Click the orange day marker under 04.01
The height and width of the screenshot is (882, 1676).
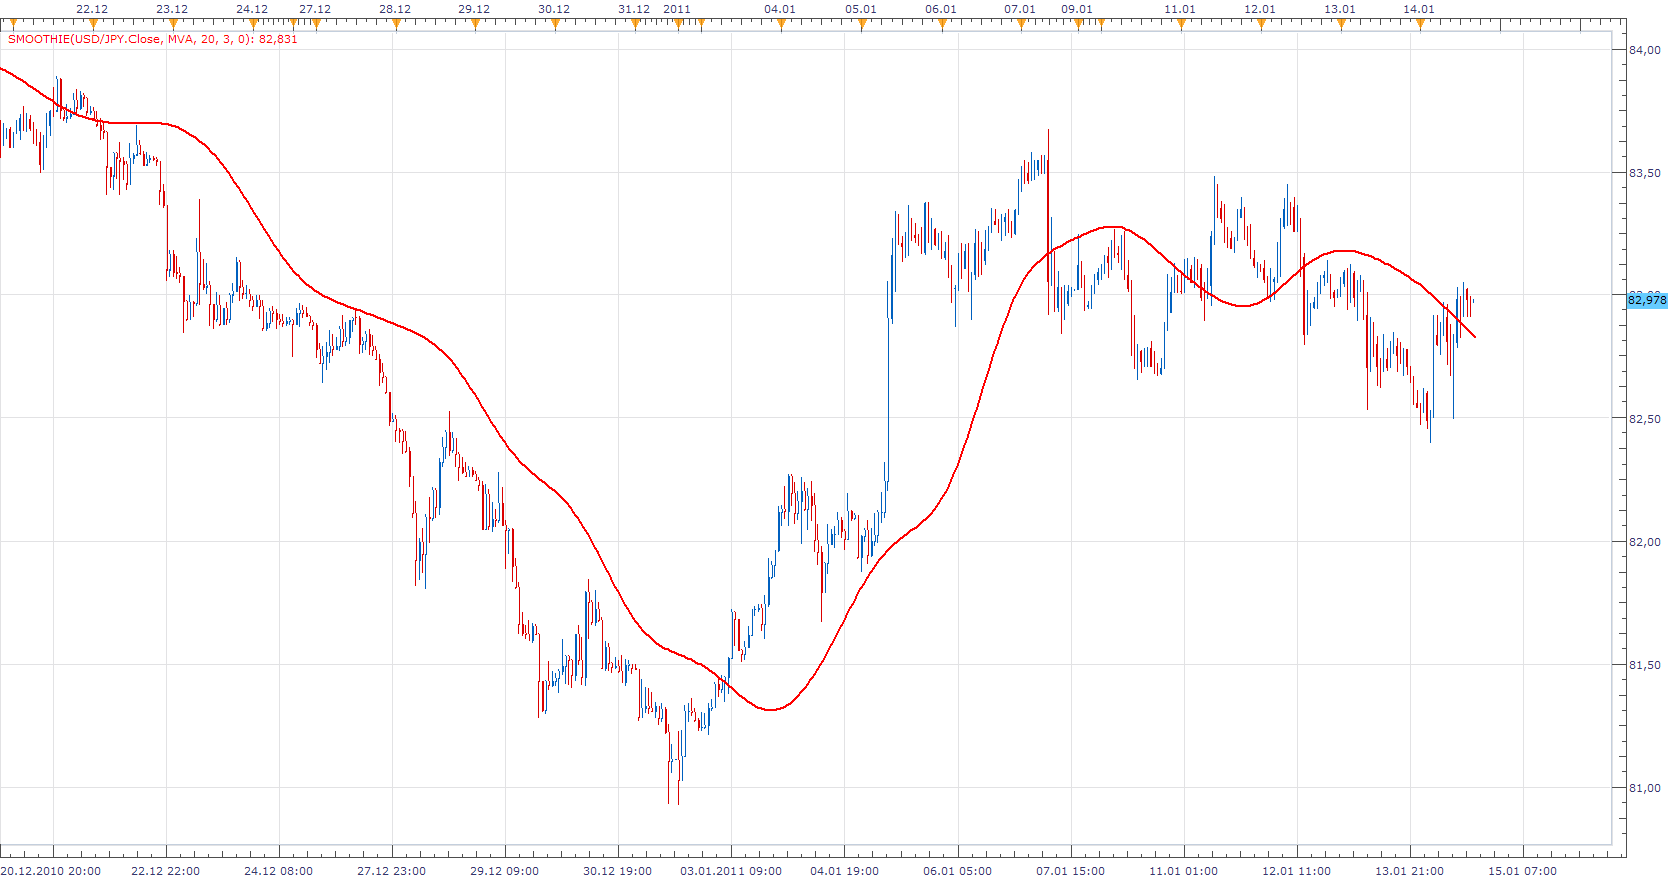(x=780, y=25)
